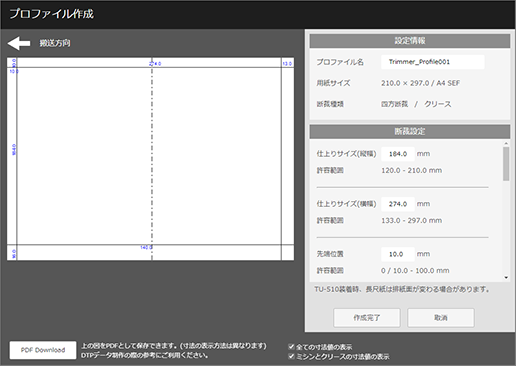The image size is (516, 366).
Task: Toggle 全ての寸法値の表示 checkbox
Action: point(291,347)
